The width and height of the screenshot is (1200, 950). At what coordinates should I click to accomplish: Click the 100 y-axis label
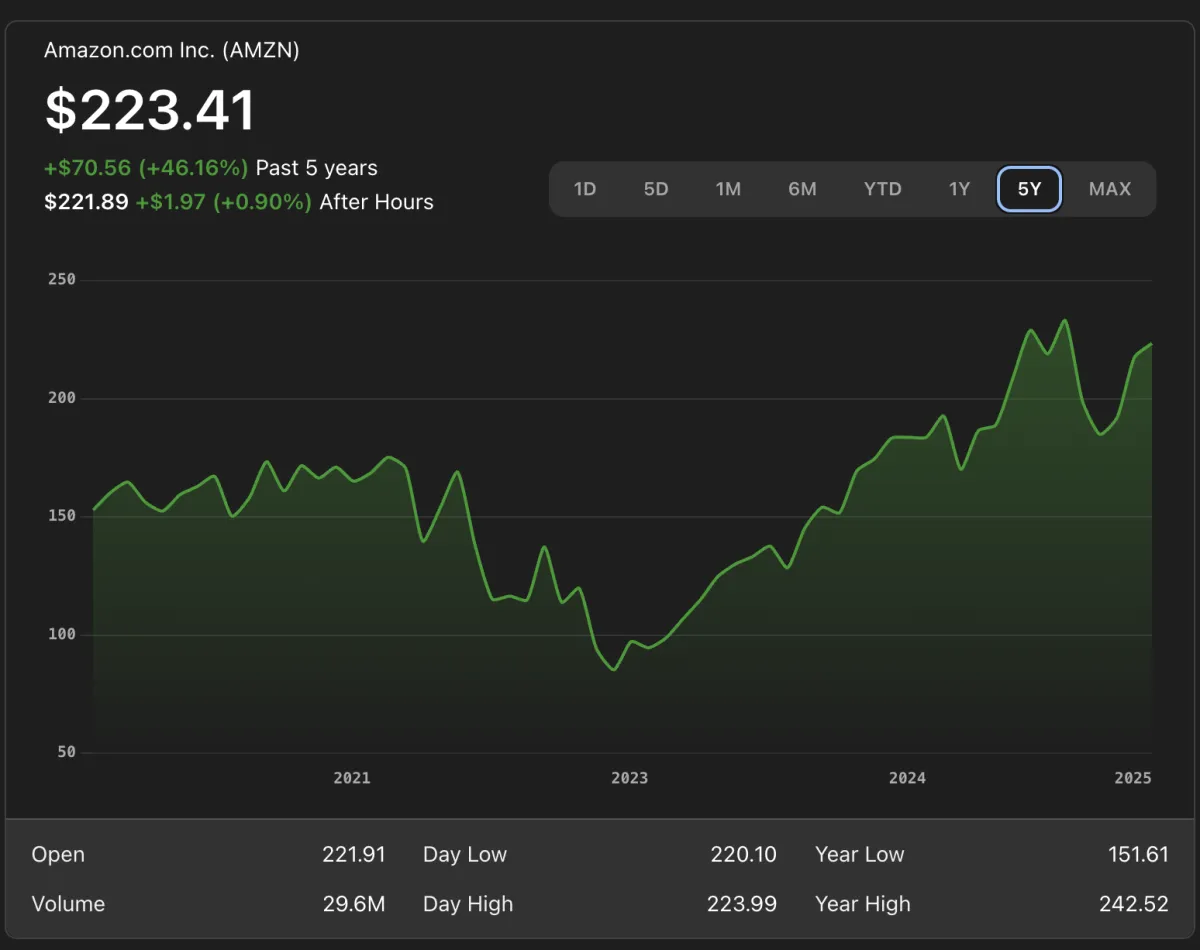pos(62,634)
